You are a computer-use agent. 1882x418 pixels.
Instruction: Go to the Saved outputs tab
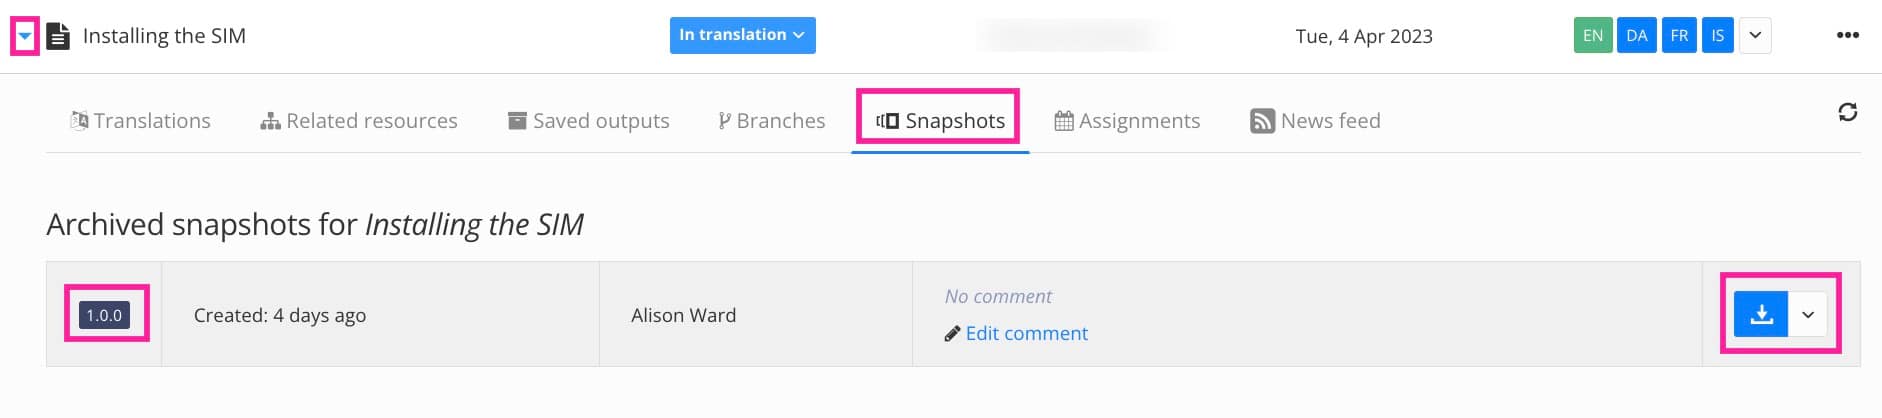point(589,121)
